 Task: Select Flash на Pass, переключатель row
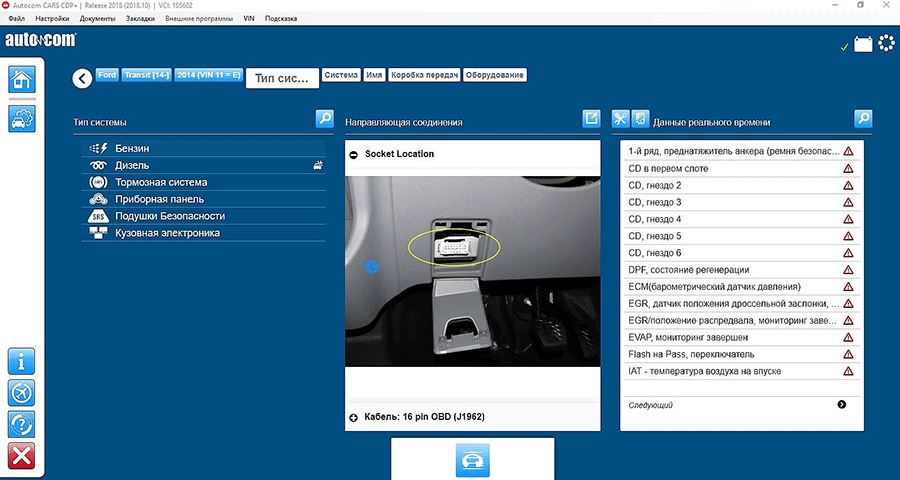(740, 354)
